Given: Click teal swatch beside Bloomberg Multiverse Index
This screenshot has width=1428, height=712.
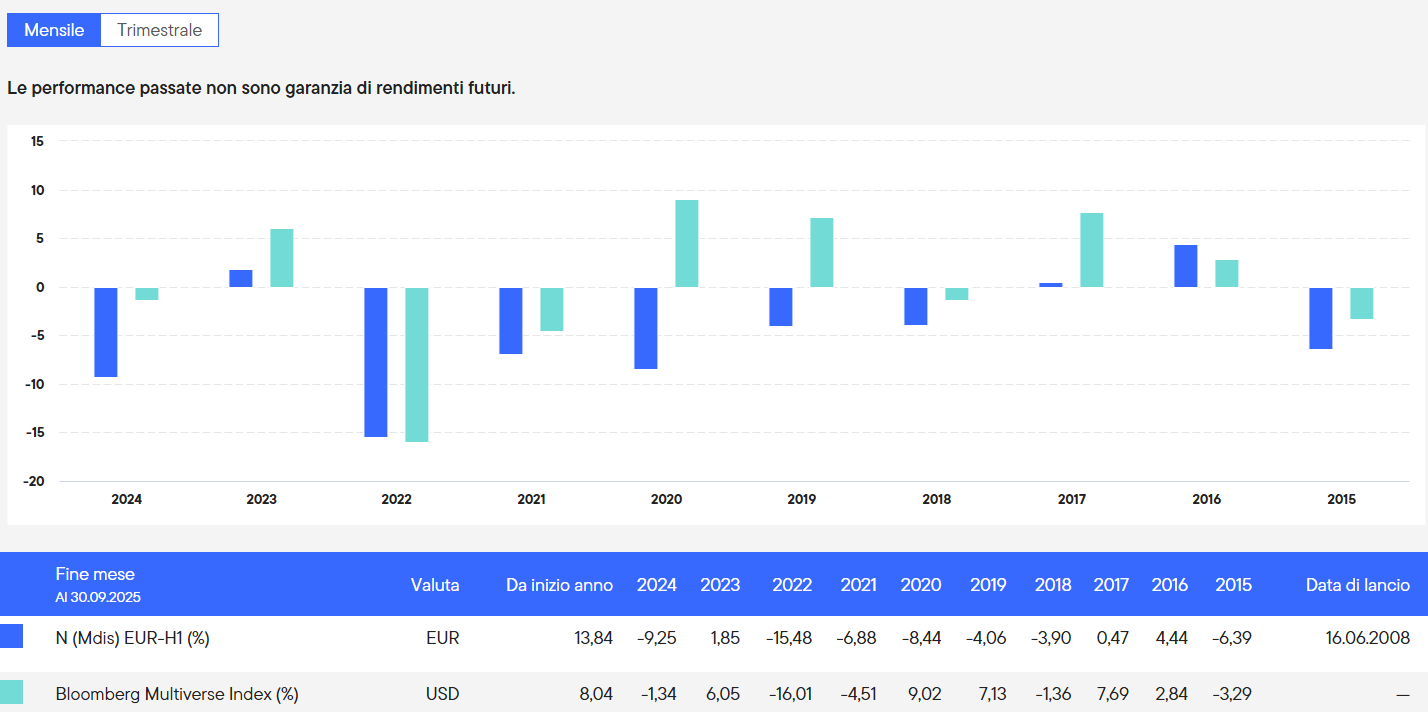Looking at the screenshot, I should click(x=12, y=693).
